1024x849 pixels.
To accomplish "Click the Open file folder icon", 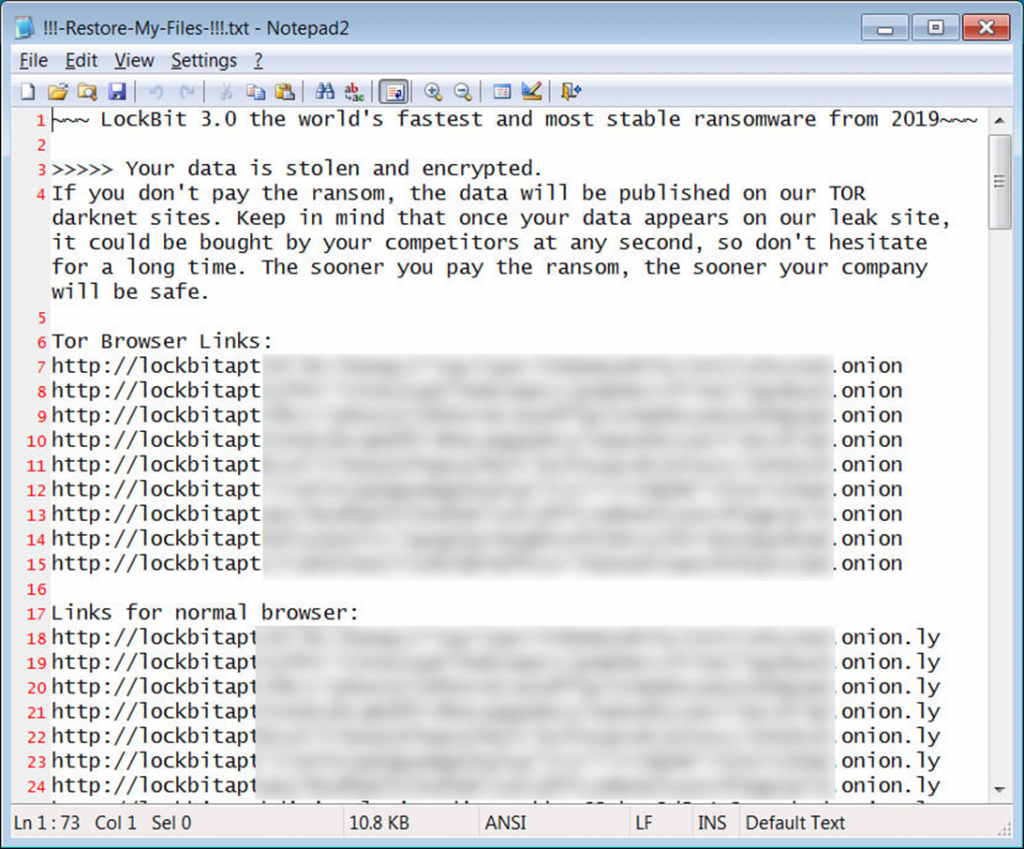I will click(57, 92).
